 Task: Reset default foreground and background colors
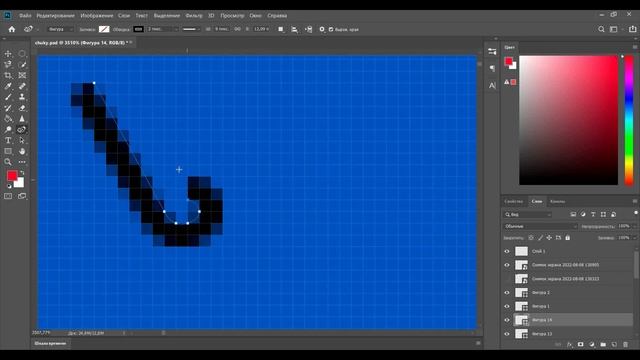pyautogui.click(x=9, y=186)
